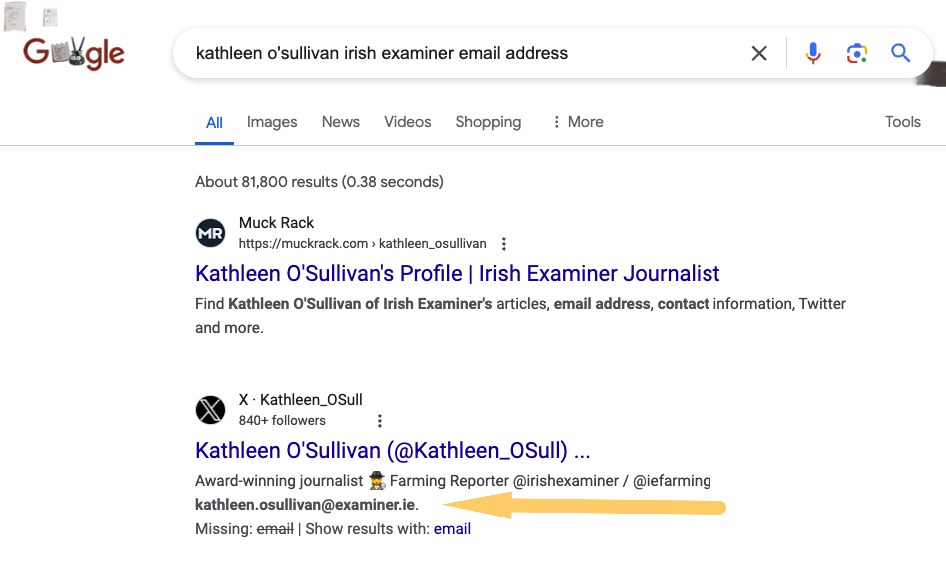Click the Google logo
The height and width of the screenshot is (561, 946).
click(x=74, y=52)
